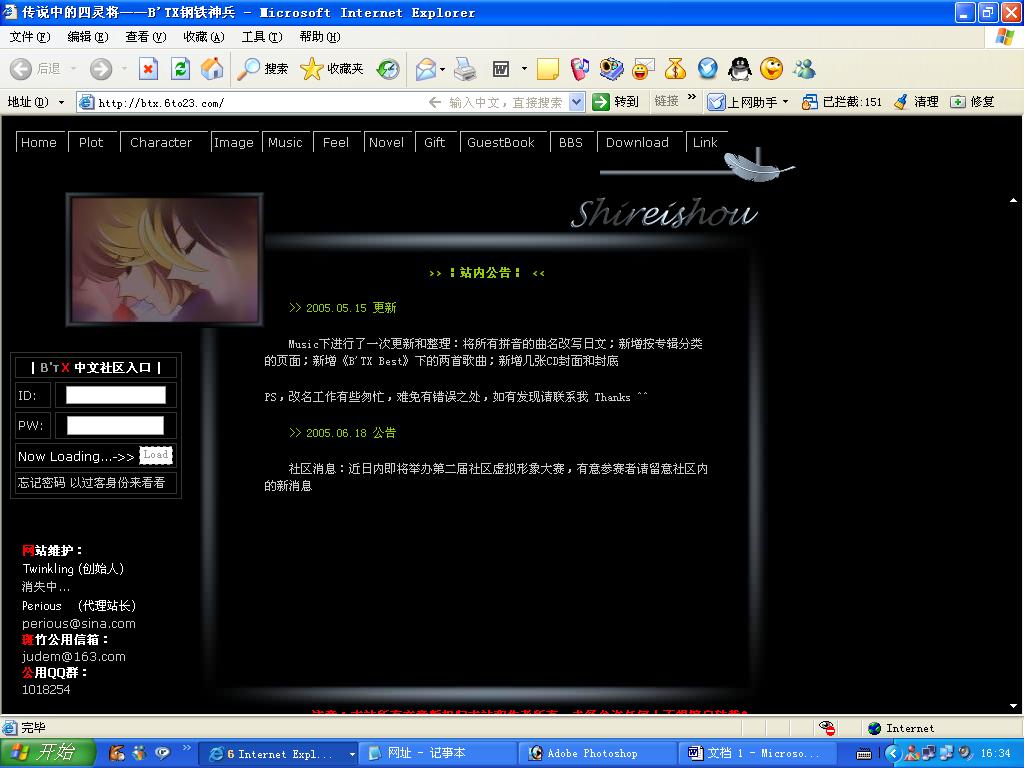Viewport: 1024px width, 768px height.
Task: Click the Edit with Word icon
Action: 501,69
